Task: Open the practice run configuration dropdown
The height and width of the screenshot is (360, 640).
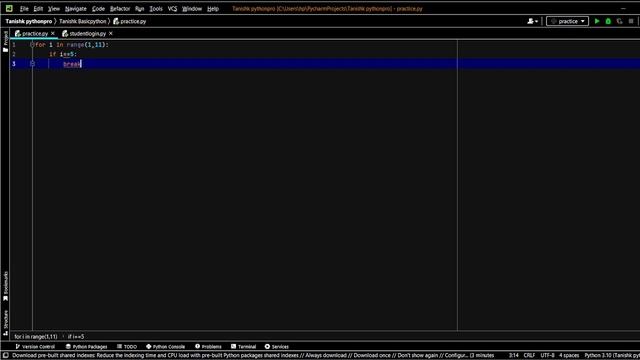Action: [x=567, y=21]
